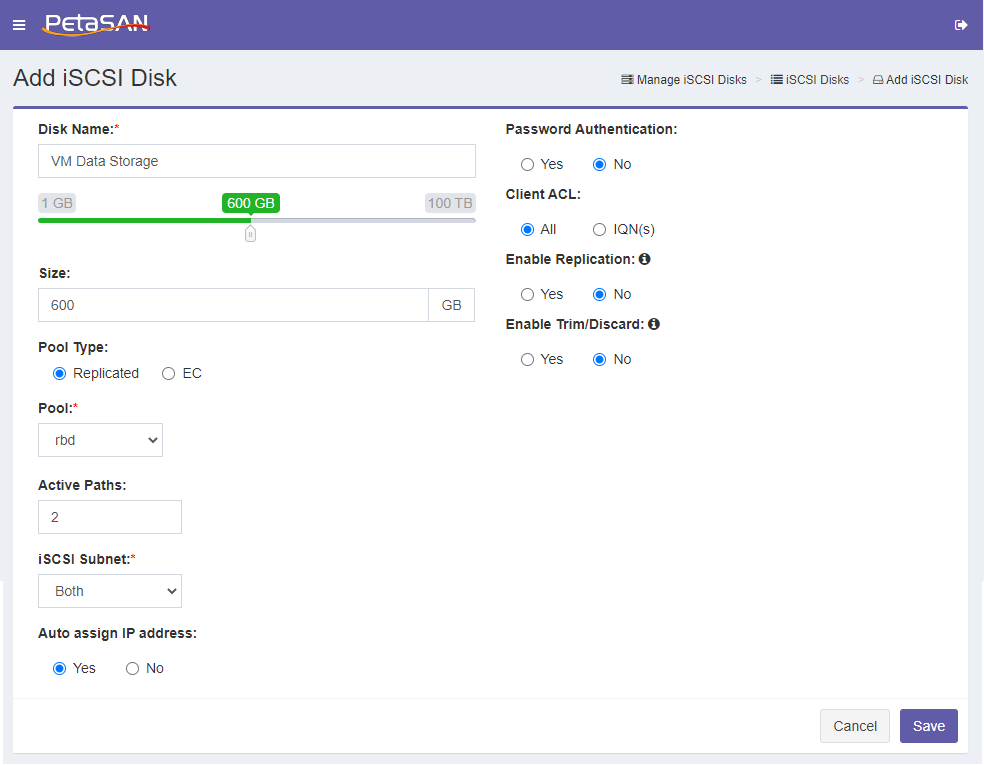Screen dimensions: 984x765
Task: Click Manage iSCSI Disks breadcrumb icon
Action: pyautogui.click(x=627, y=80)
